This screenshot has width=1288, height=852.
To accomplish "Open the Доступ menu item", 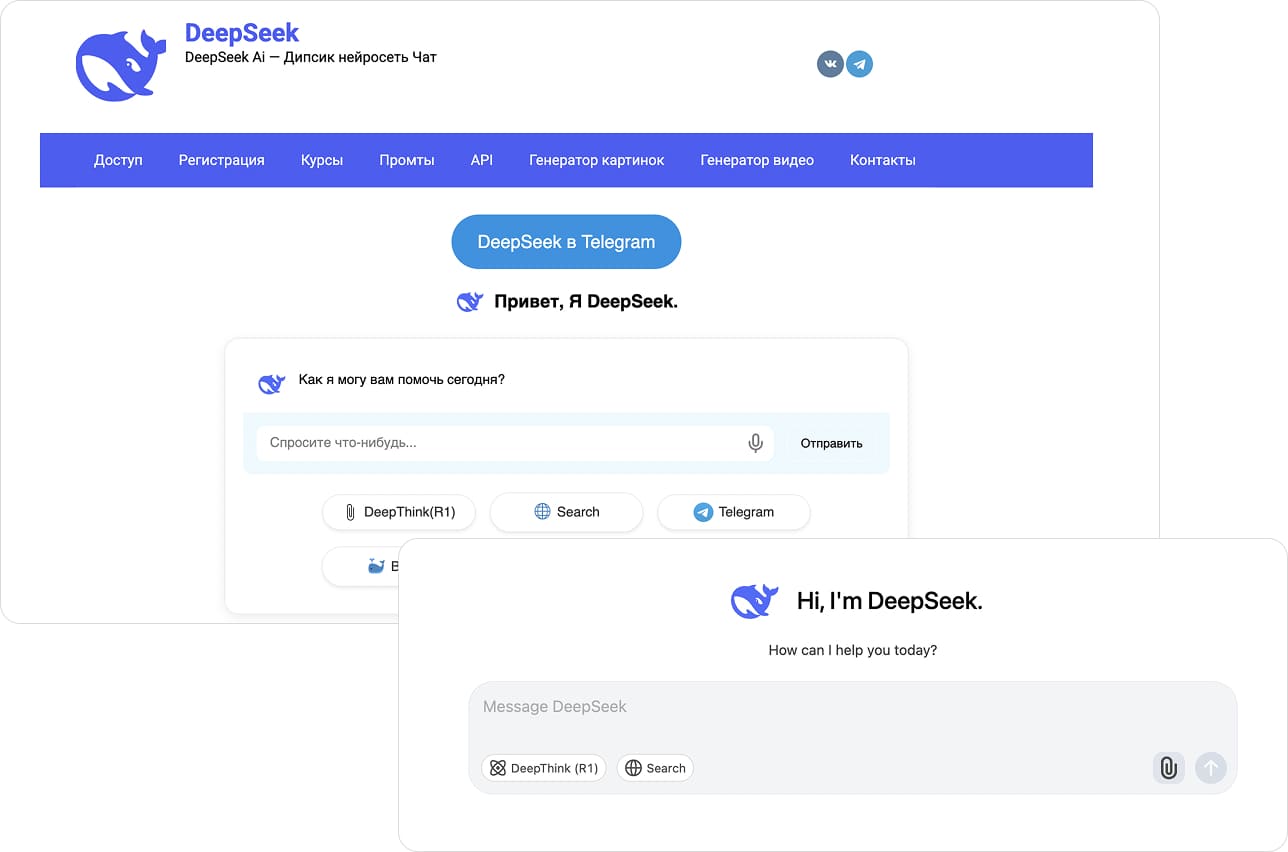I will [x=119, y=160].
